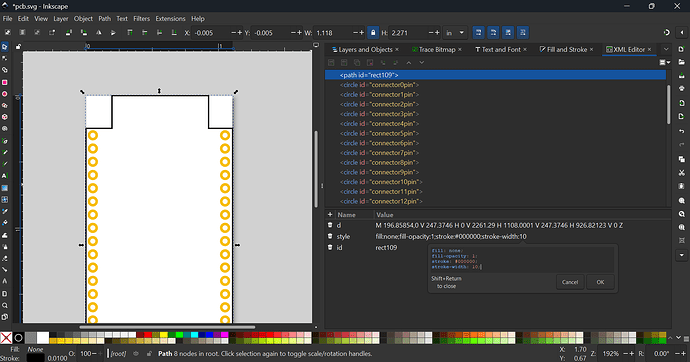This screenshot has width=690, height=362.
Task: Open XML editor layout options dropdown
Action: tap(664, 62)
